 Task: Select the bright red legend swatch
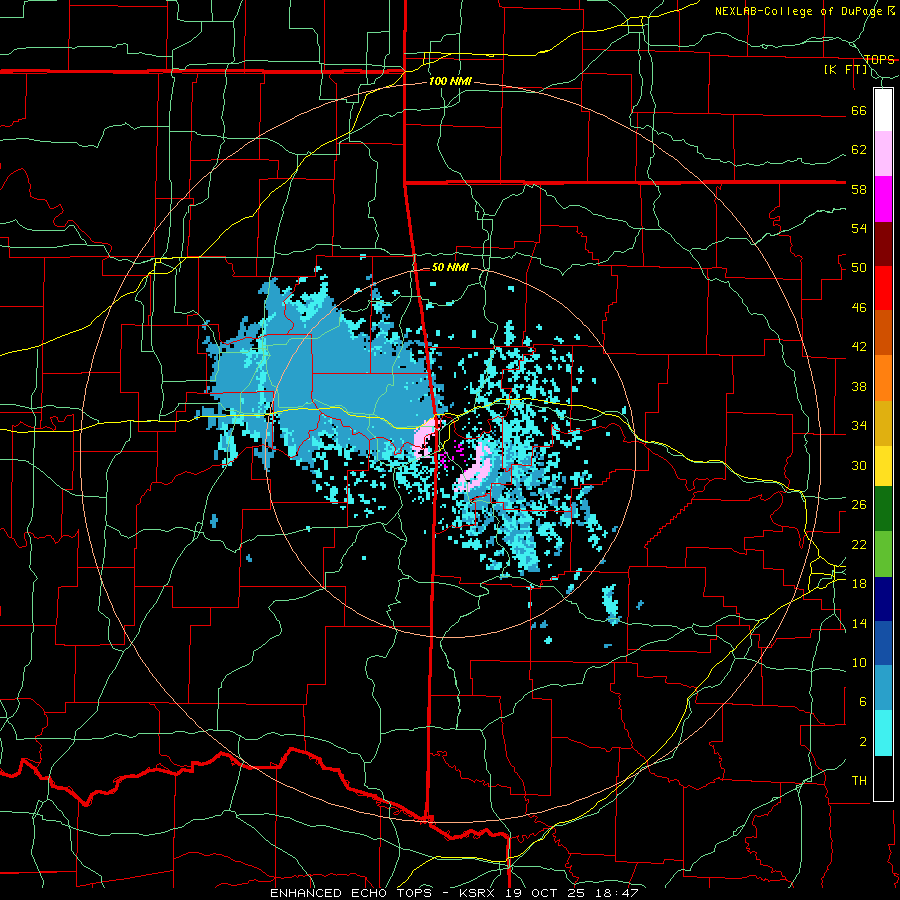pos(883,288)
